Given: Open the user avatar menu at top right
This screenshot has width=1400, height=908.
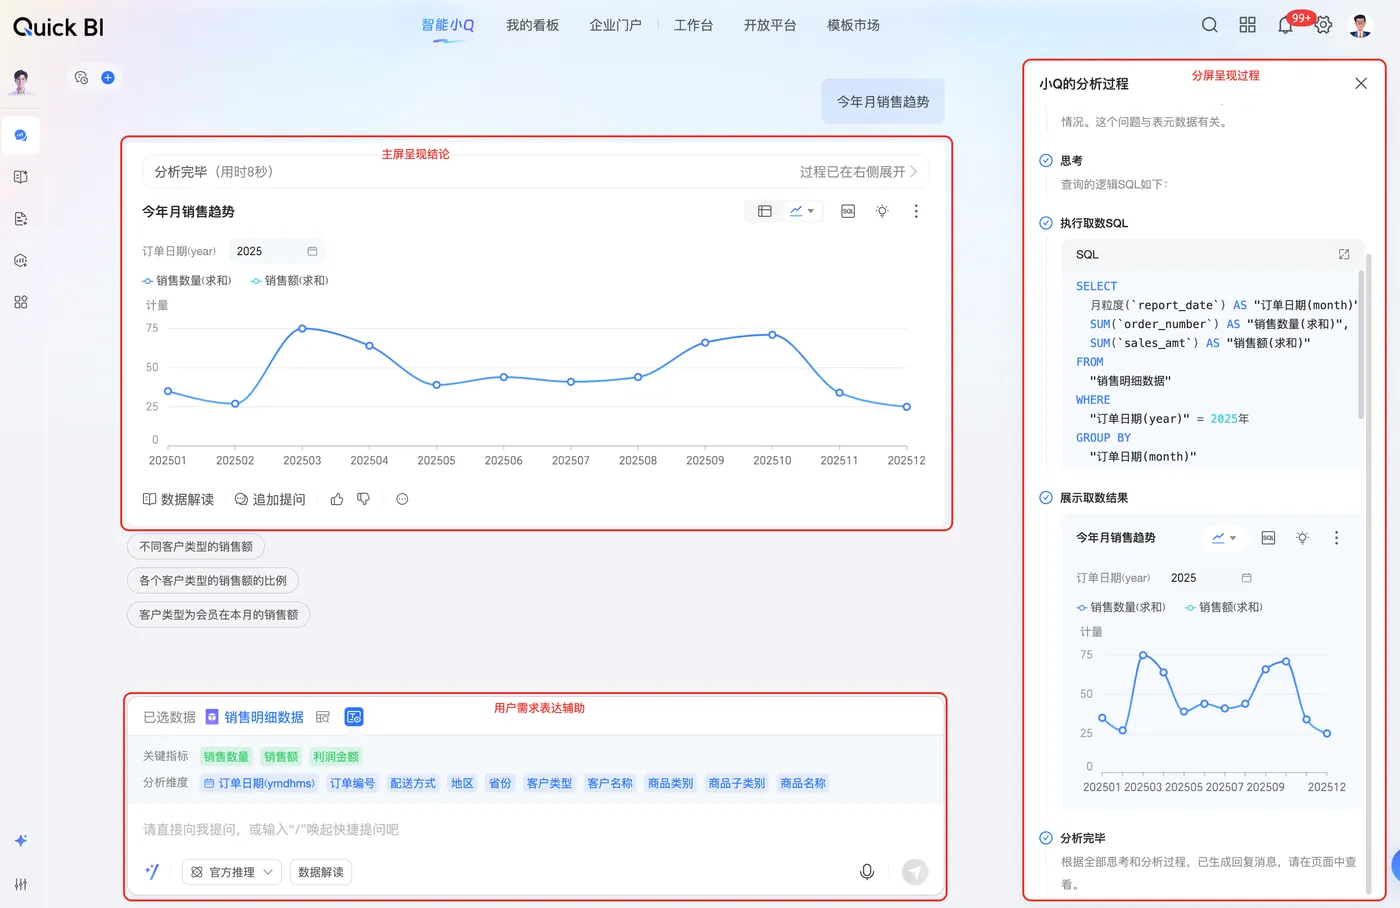Looking at the screenshot, I should [1360, 25].
